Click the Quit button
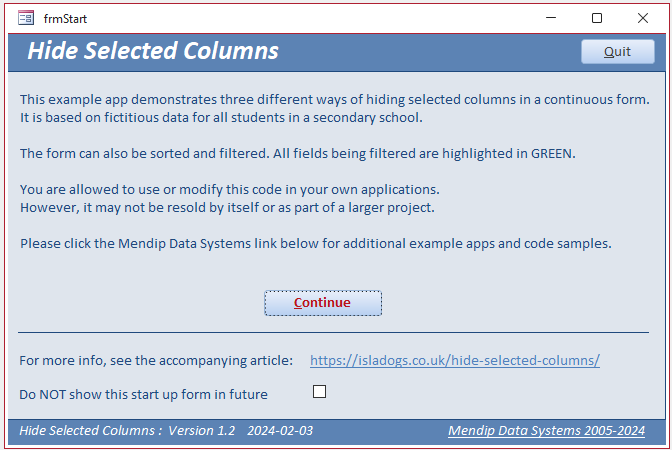The height and width of the screenshot is (450, 672). [x=618, y=51]
